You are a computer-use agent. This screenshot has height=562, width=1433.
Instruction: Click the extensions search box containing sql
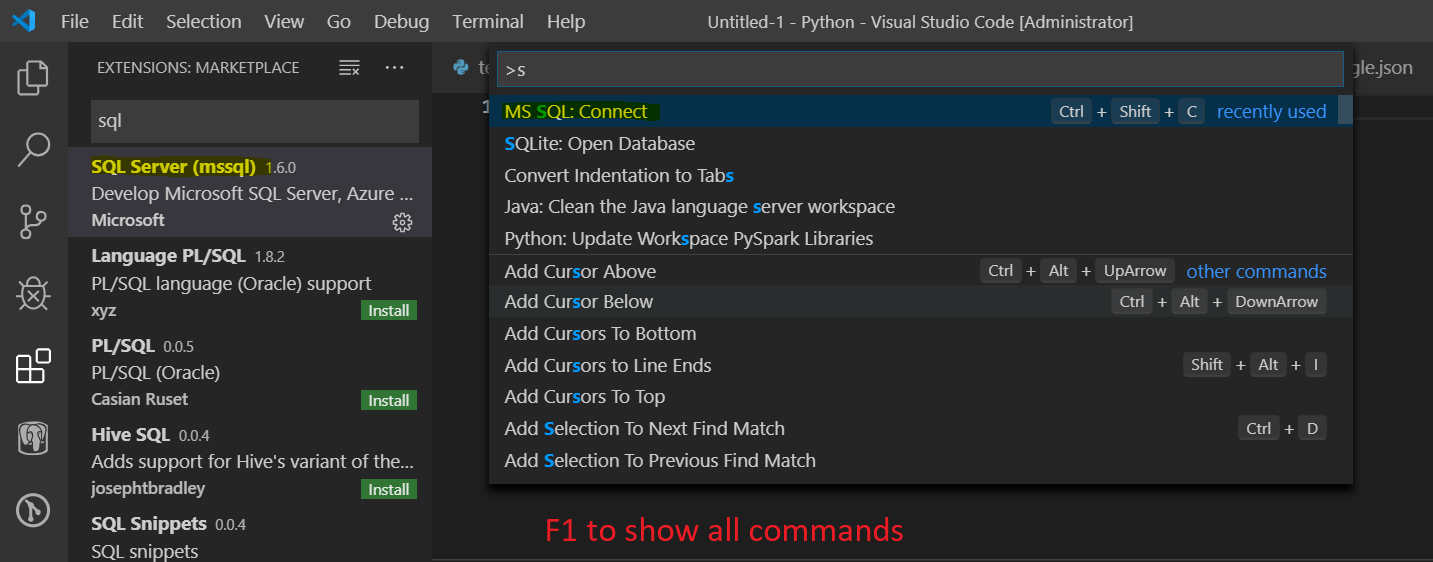[x=254, y=121]
